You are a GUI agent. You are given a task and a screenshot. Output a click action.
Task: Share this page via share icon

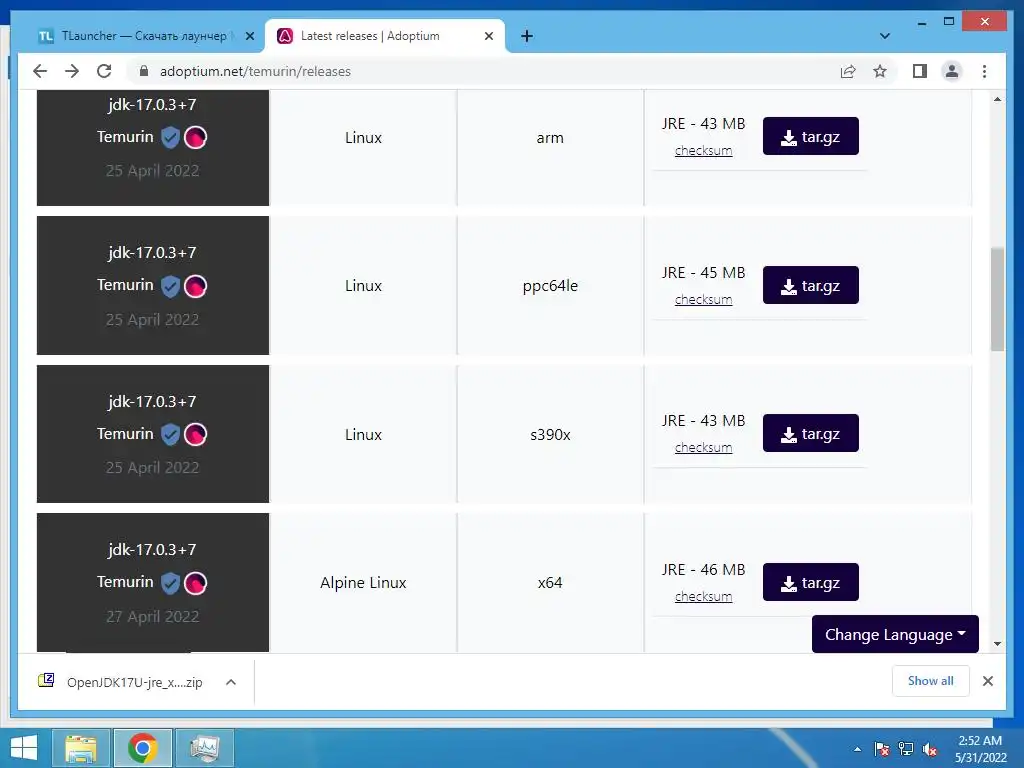(x=848, y=71)
